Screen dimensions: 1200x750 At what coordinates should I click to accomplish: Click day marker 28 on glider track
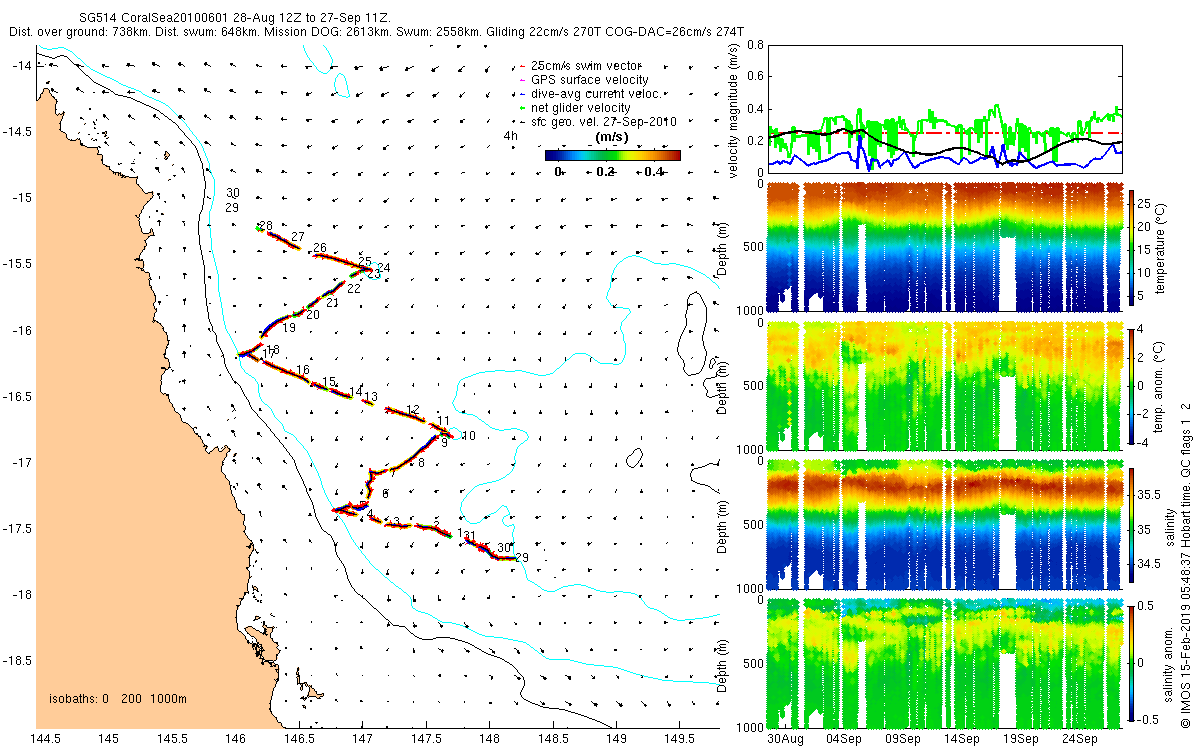(265, 226)
